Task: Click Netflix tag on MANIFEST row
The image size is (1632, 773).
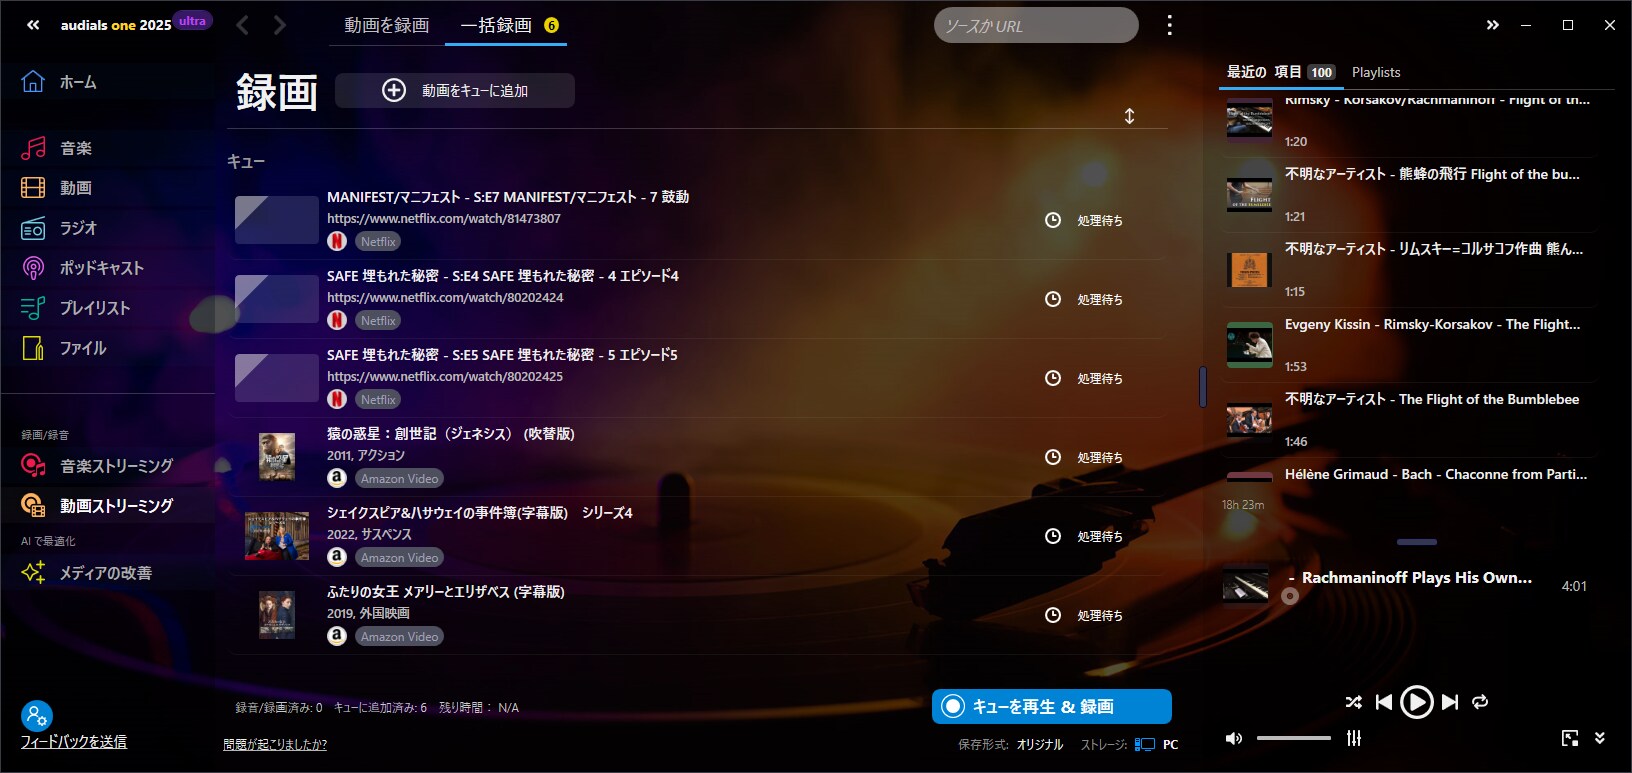Action: (378, 241)
